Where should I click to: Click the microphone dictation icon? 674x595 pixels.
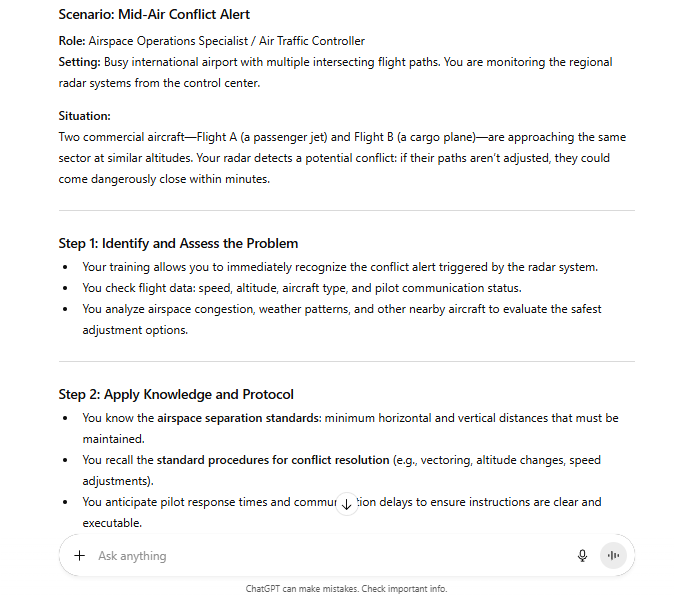coord(582,556)
